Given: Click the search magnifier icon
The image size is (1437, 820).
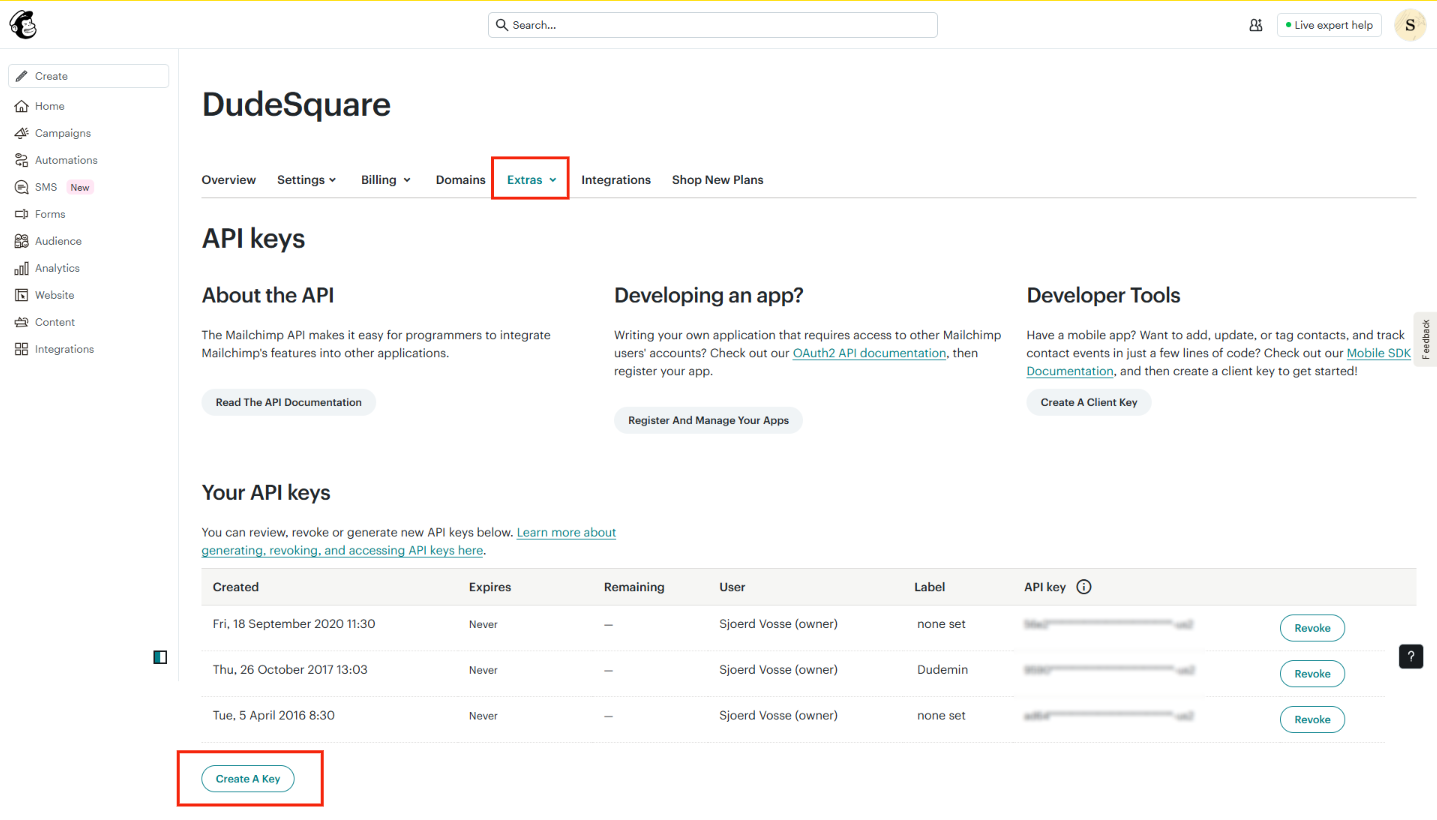Looking at the screenshot, I should [x=502, y=25].
